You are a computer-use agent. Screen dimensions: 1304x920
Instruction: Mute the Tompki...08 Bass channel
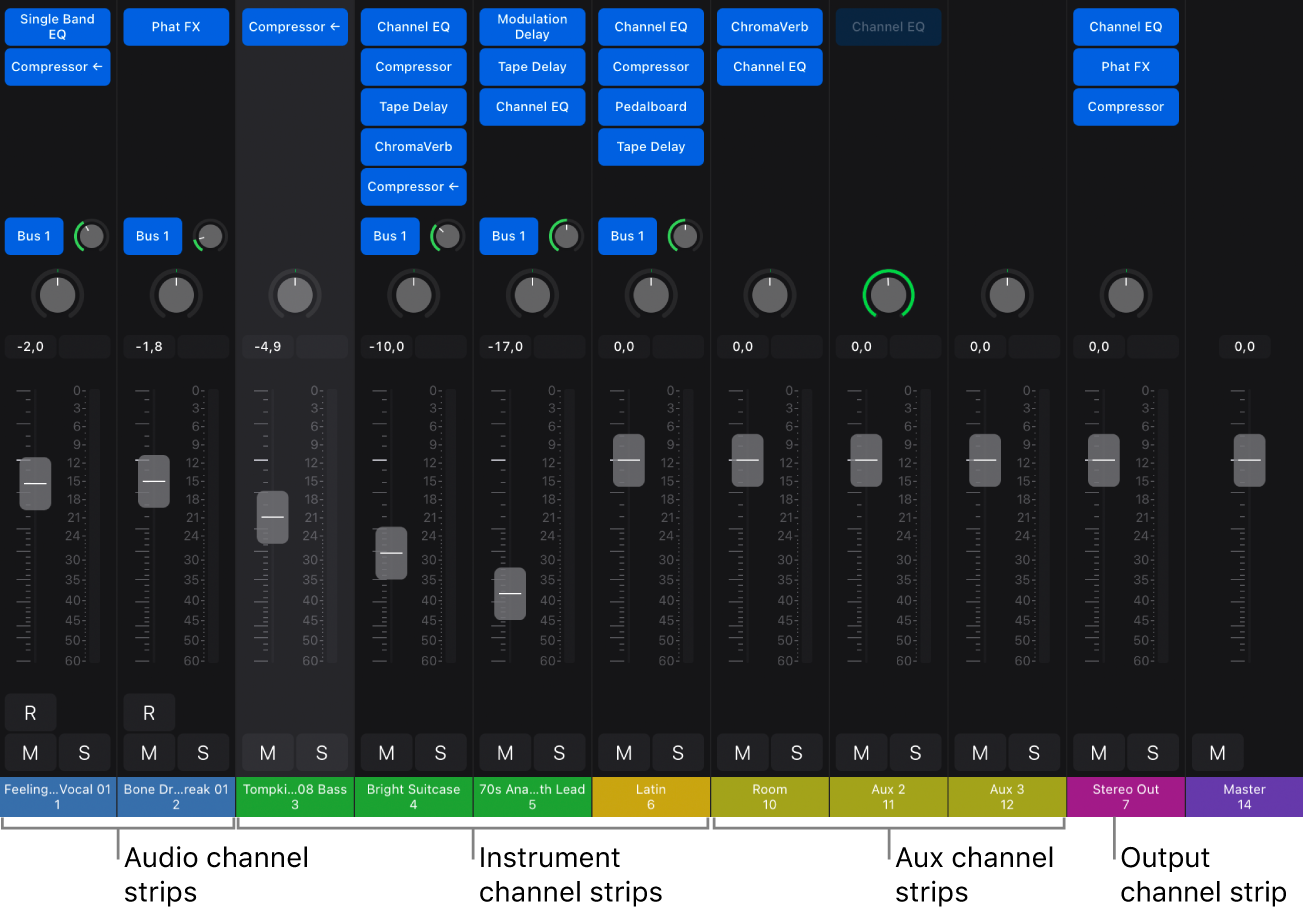pos(268,753)
